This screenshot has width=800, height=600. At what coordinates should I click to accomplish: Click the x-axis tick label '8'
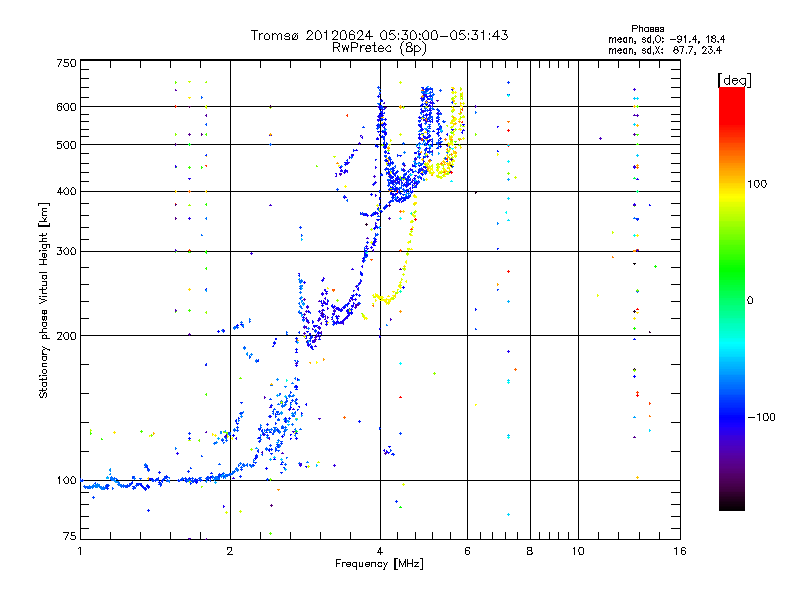[x=530, y=551]
